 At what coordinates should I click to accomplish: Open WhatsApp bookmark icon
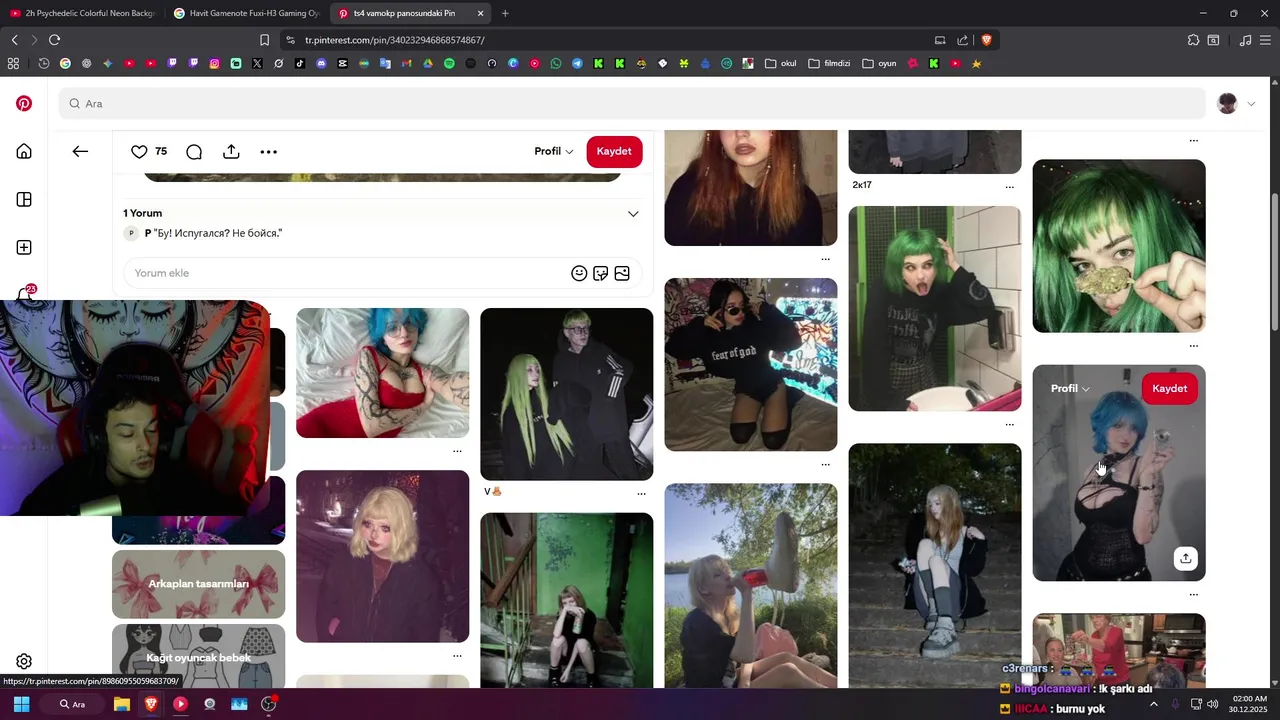(556, 63)
